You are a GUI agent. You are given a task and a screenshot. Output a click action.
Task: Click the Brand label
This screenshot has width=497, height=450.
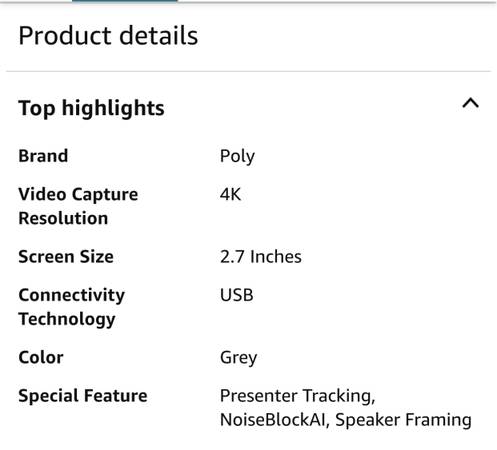pos(43,156)
